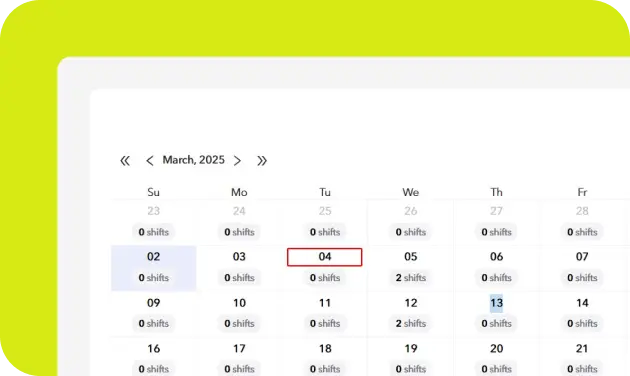
Task: Choose date 19 in the calendar
Action: [411, 349]
